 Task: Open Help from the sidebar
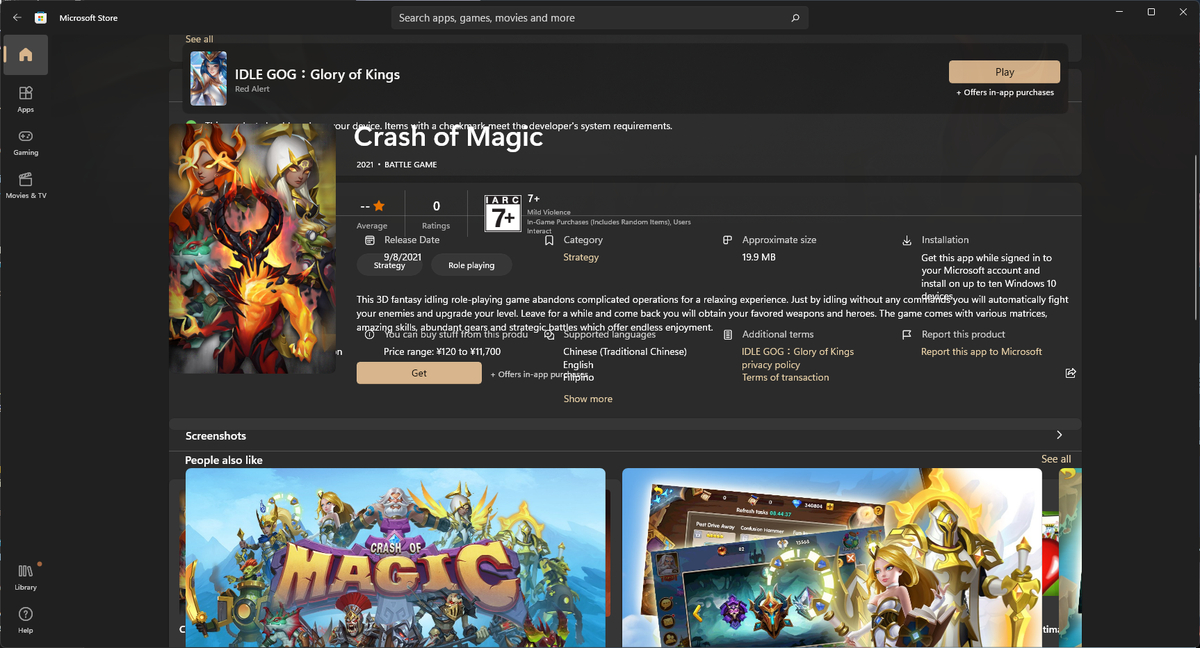[x=26, y=620]
